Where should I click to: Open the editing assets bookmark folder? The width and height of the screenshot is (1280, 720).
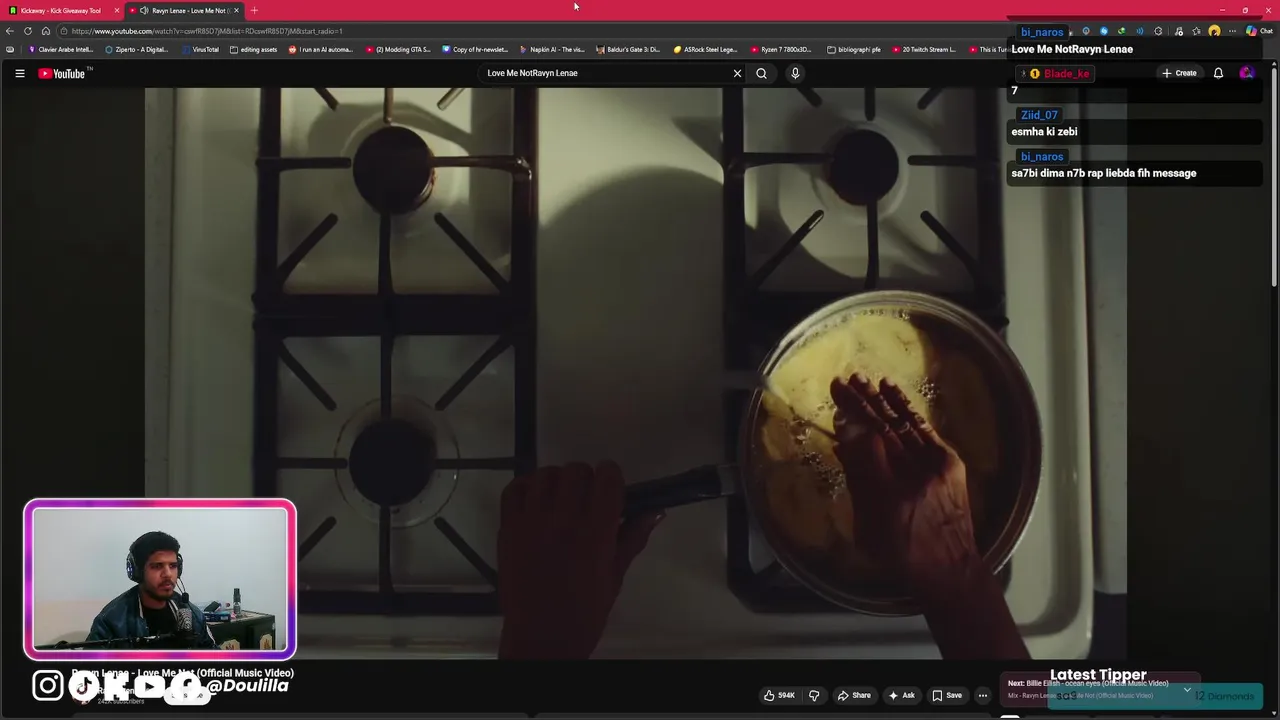coord(253,49)
